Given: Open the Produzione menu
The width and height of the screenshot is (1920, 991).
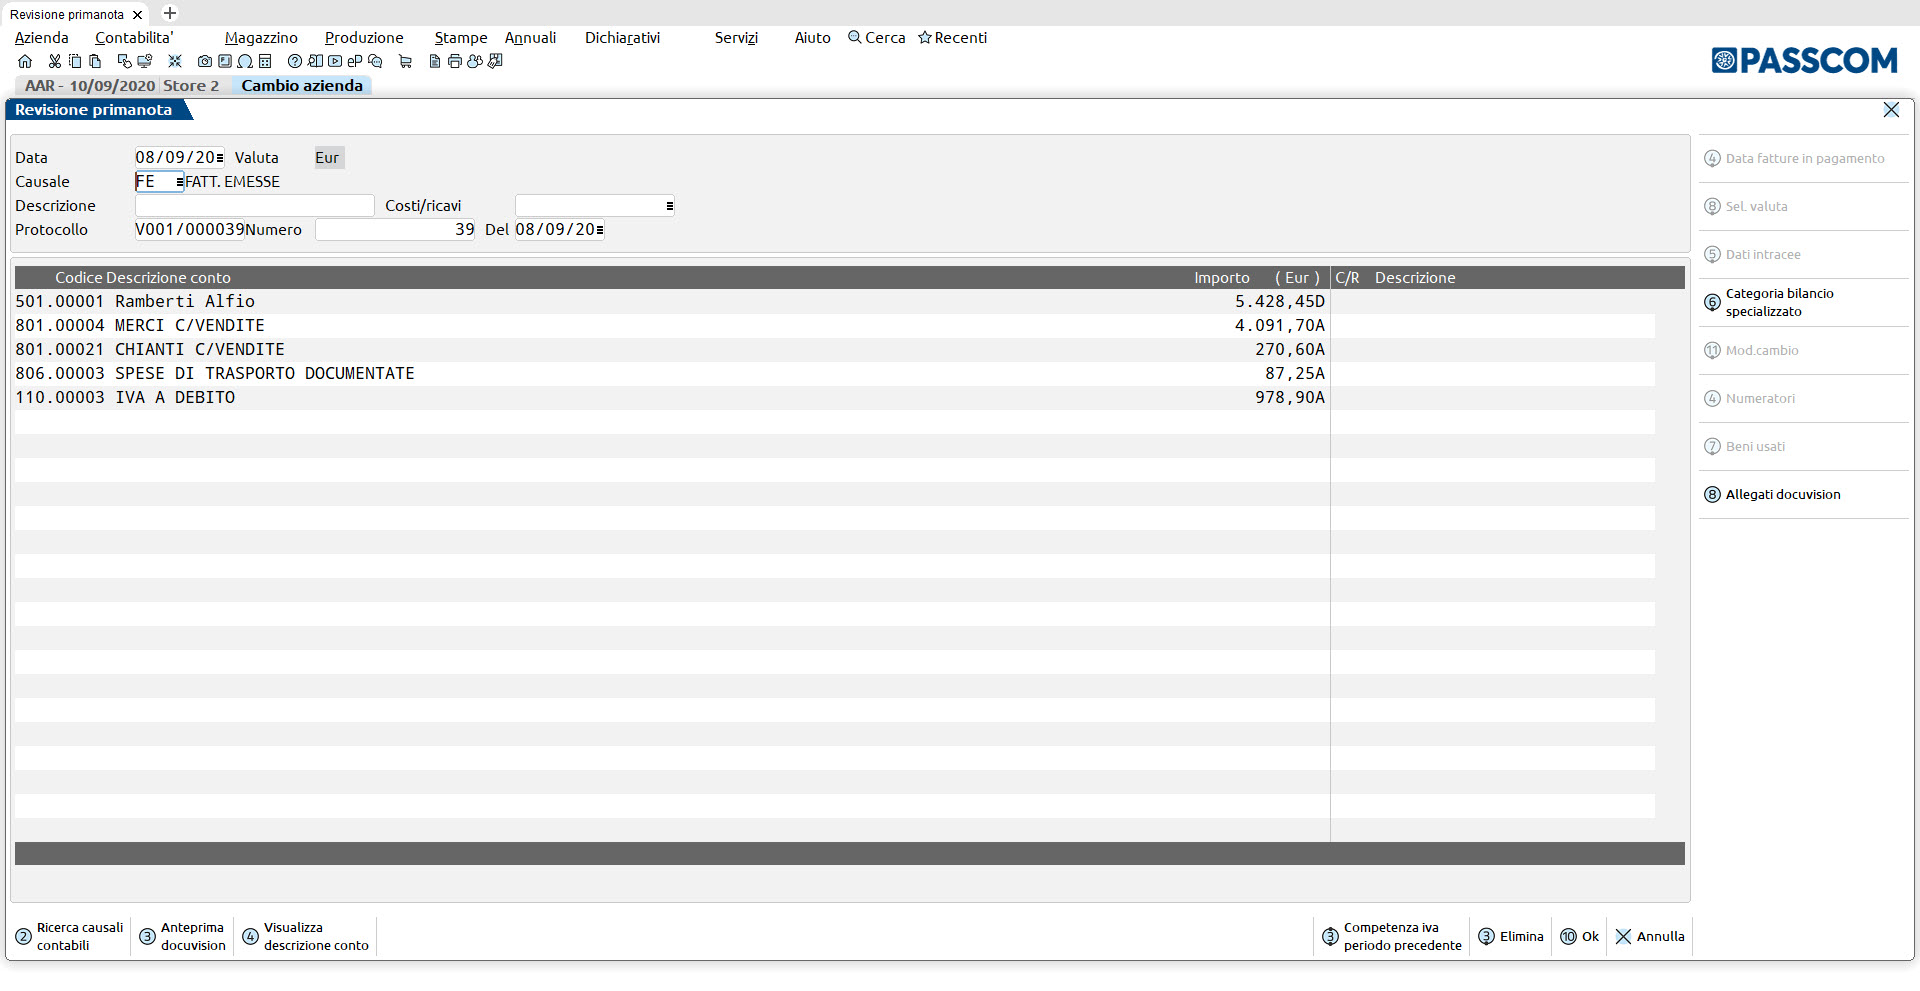Looking at the screenshot, I should point(364,38).
